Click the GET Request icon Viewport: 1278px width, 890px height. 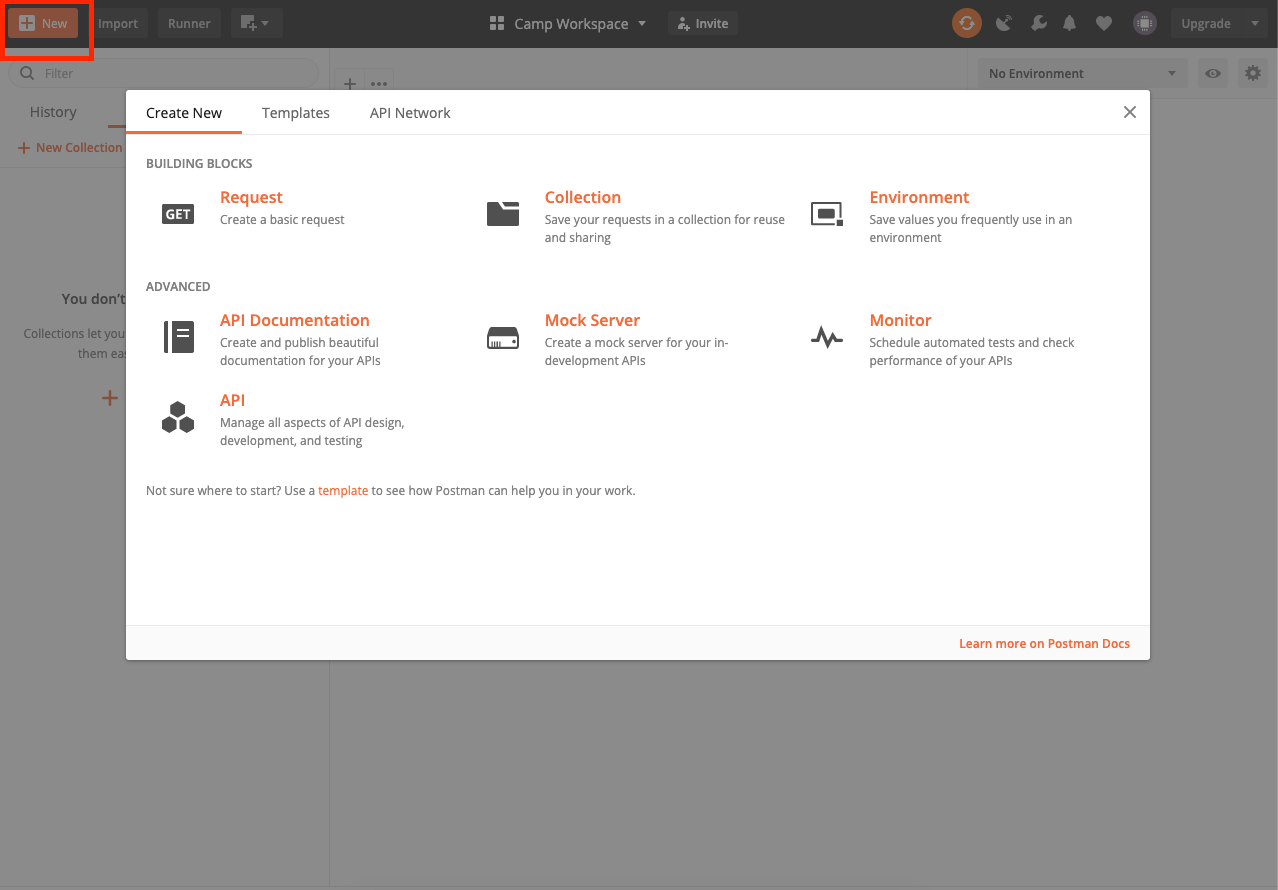[178, 214]
